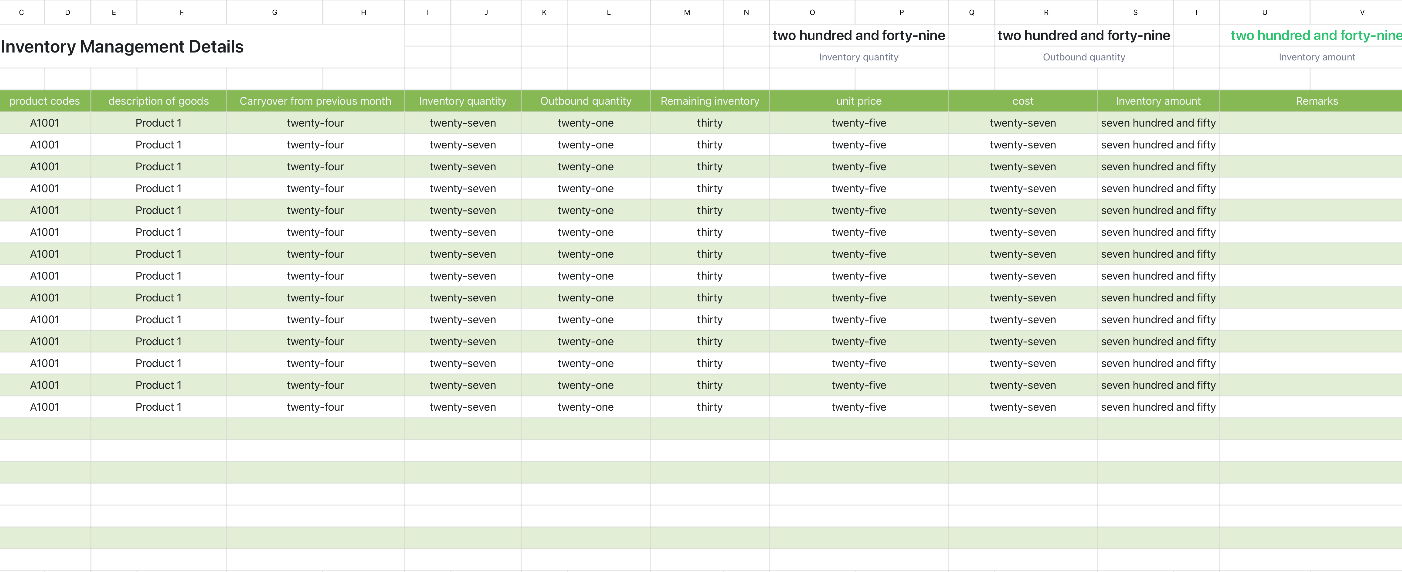Select the column E header

pos(114,12)
